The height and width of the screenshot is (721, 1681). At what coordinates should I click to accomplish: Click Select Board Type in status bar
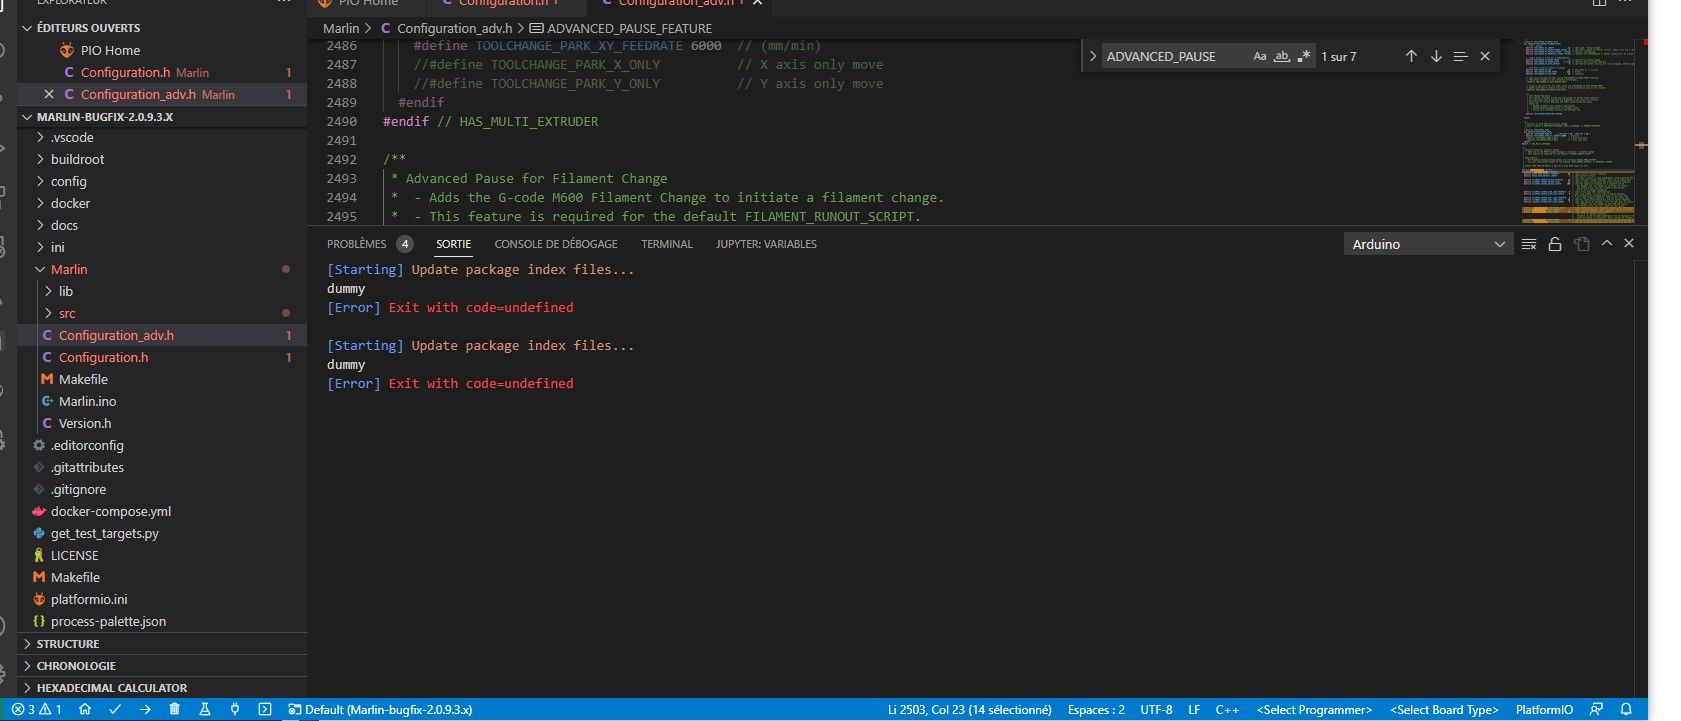coord(1444,710)
